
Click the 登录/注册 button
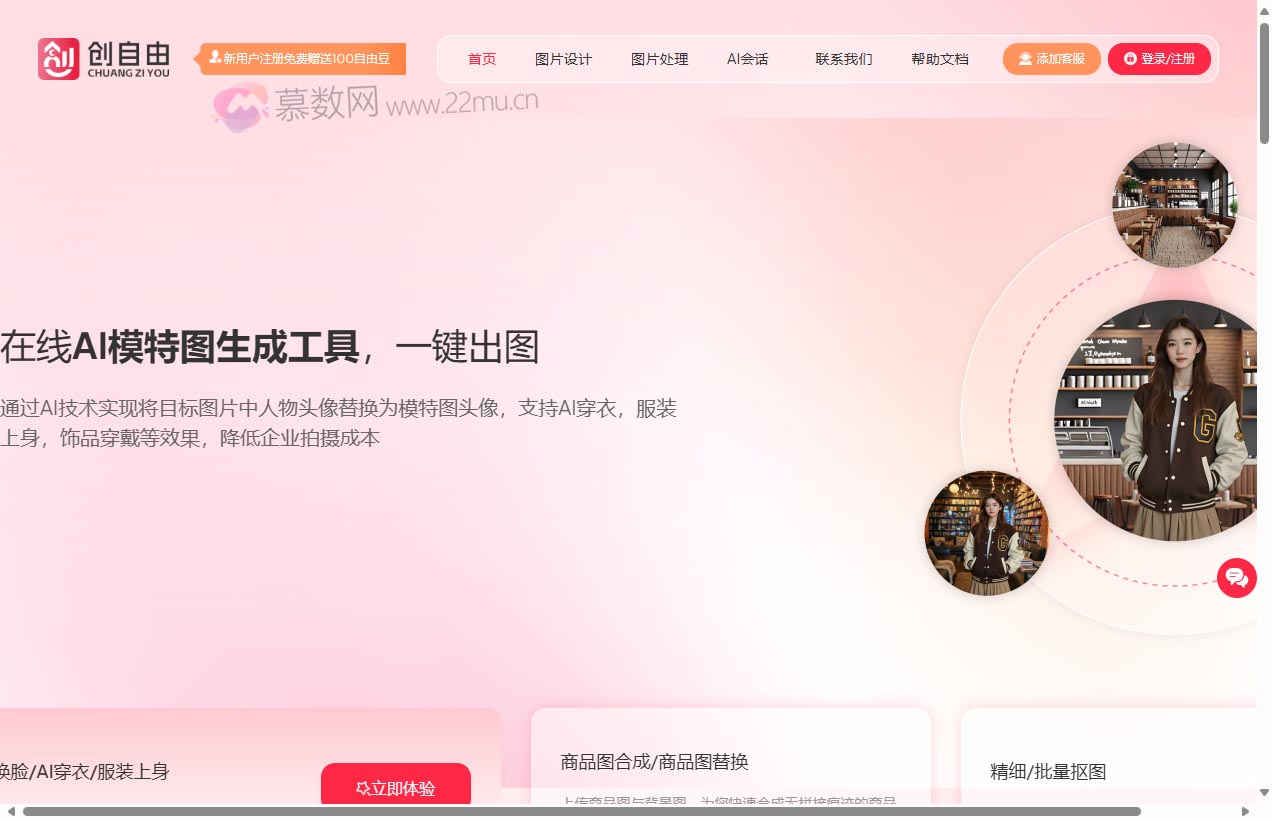point(1160,58)
